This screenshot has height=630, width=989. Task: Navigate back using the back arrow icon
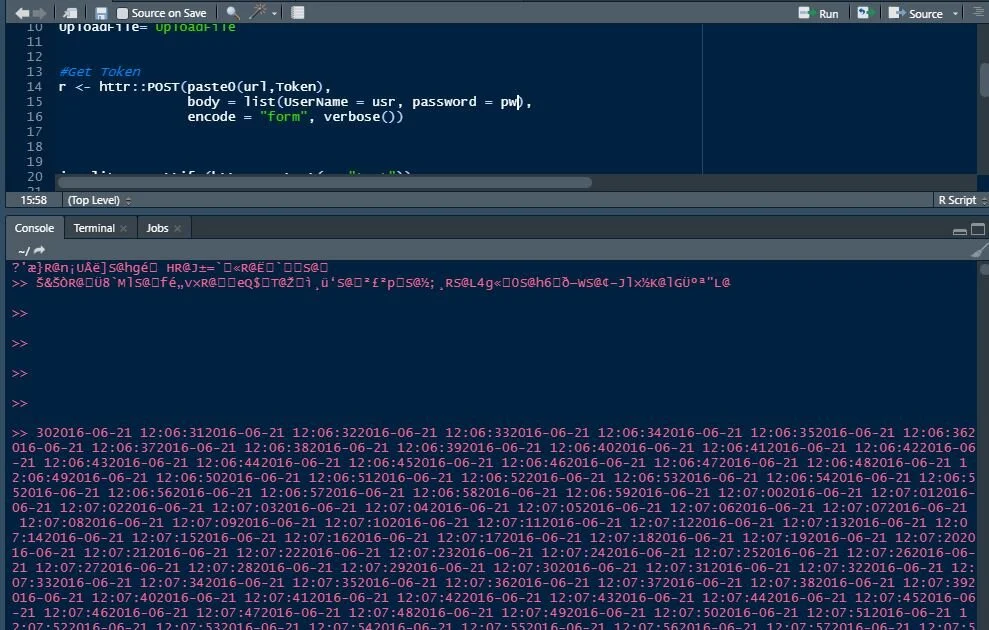click(22, 12)
